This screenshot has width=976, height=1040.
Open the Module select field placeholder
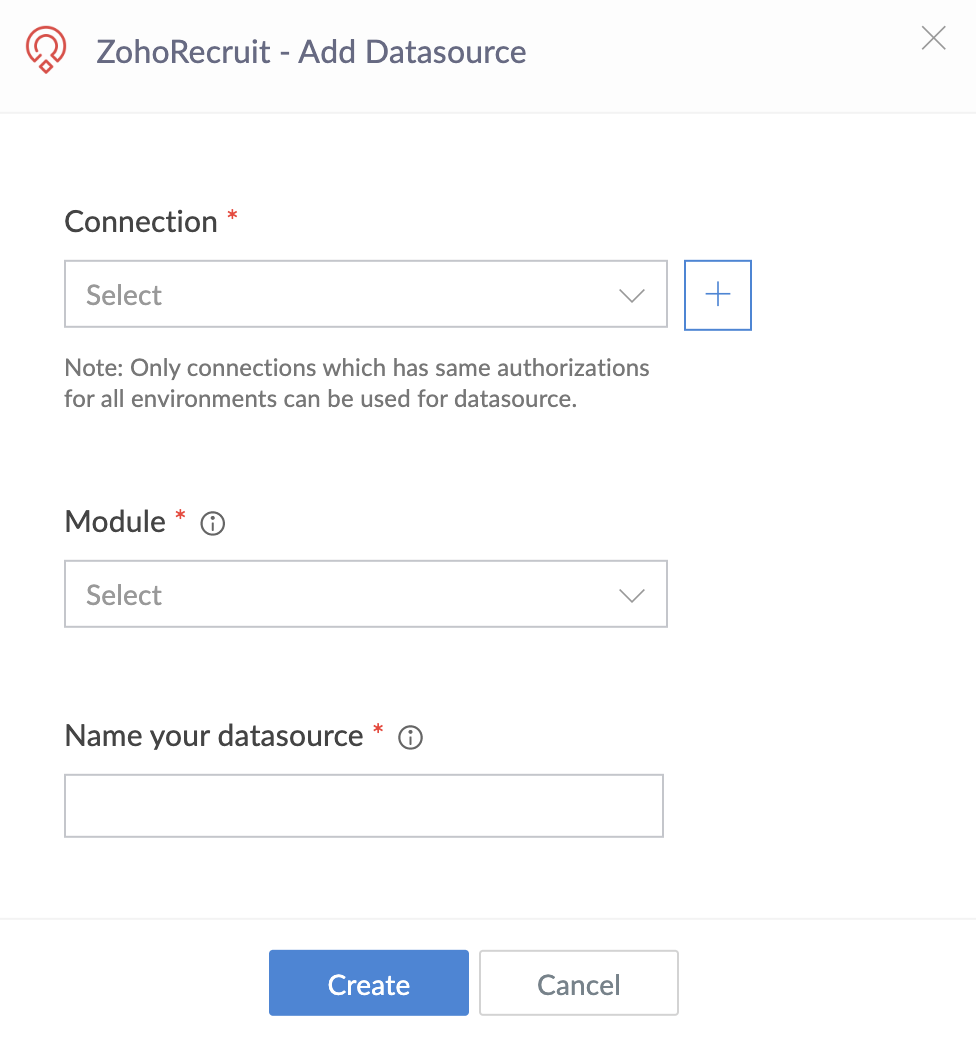(125, 595)
